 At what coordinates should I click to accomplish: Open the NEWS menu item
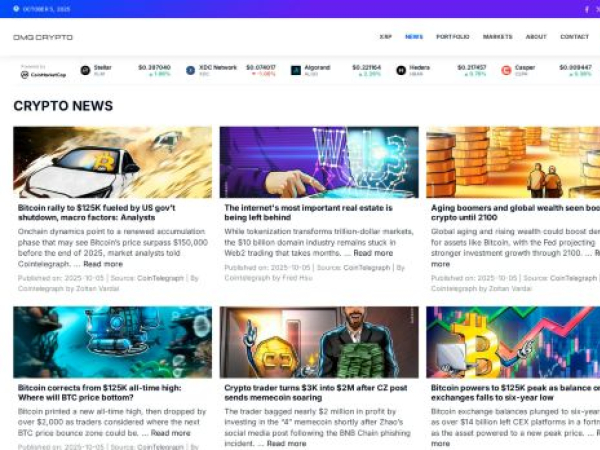coord(414,37)
